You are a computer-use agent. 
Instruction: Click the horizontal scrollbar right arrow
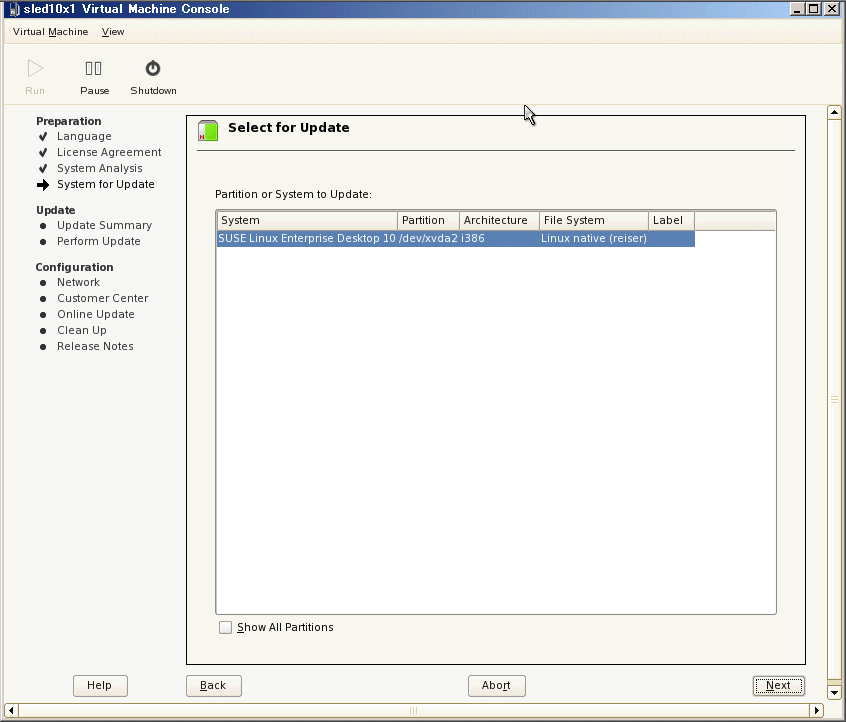817,710
